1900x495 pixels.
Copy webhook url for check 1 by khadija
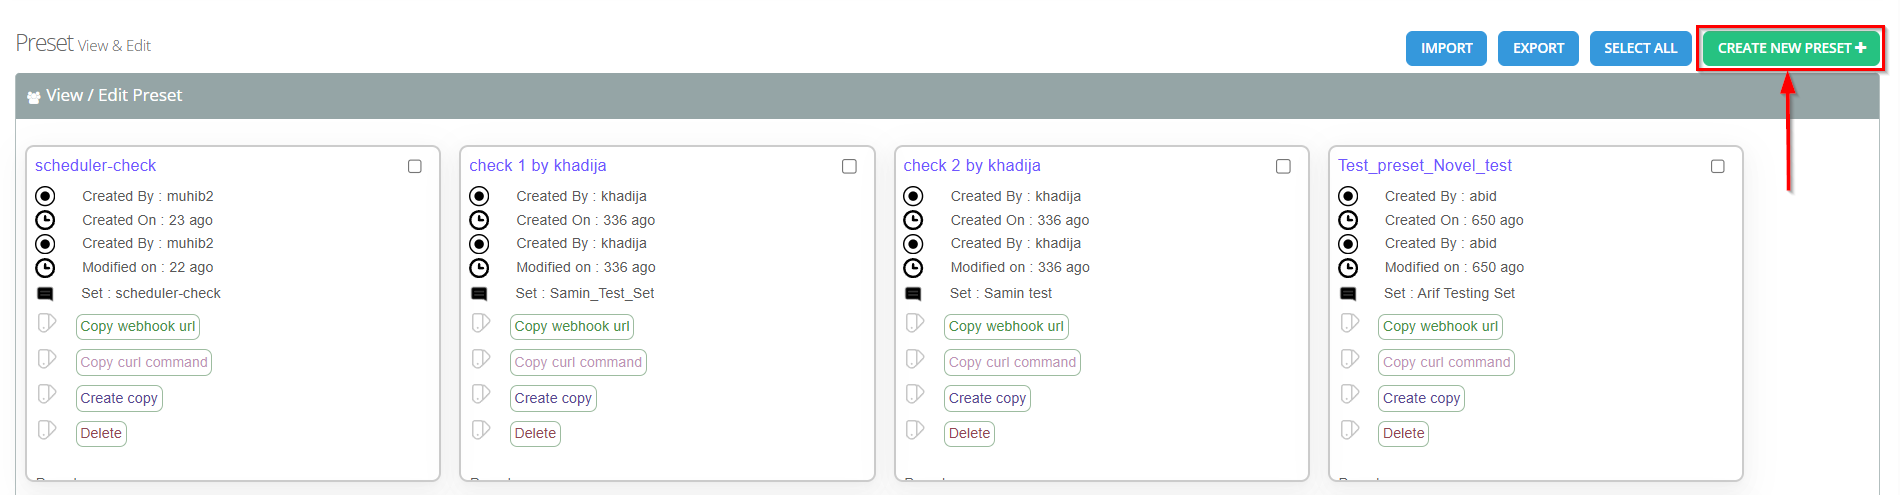(x=572, y=327)
